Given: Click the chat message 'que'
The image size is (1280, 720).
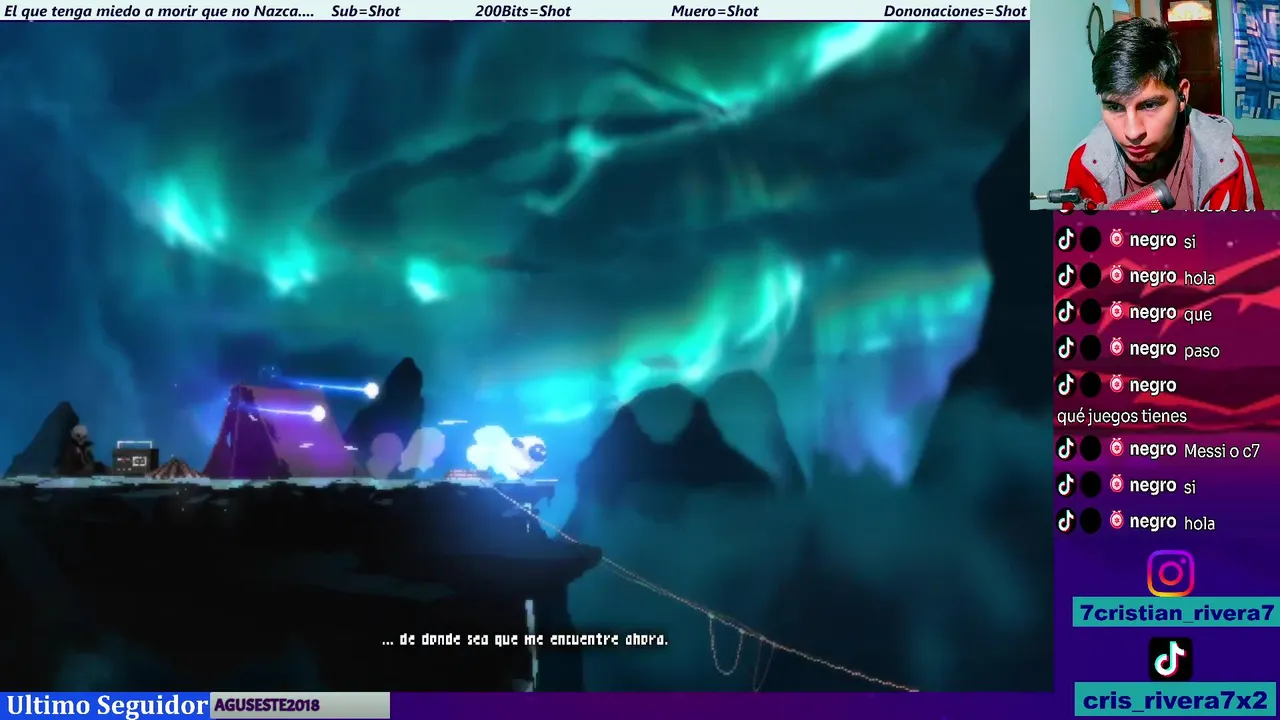Looking at the screenshot, I should tap(1197, 315).
